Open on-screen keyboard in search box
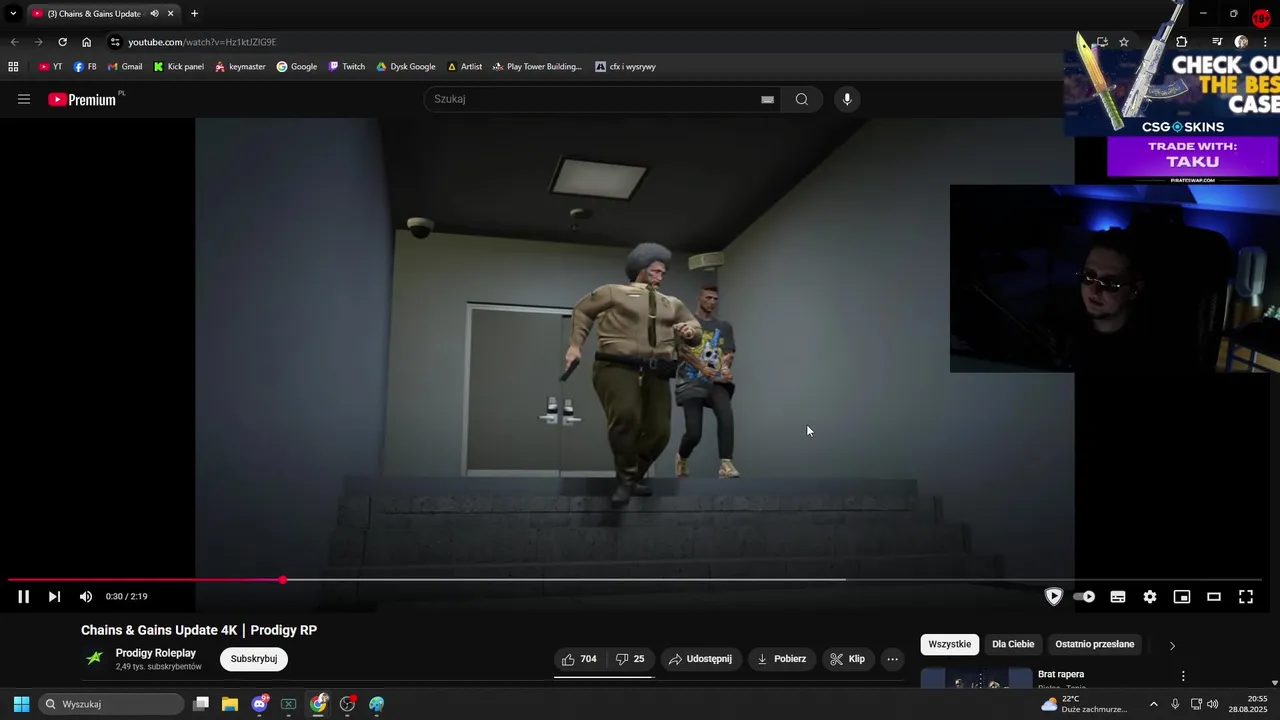 click(767, 99)
